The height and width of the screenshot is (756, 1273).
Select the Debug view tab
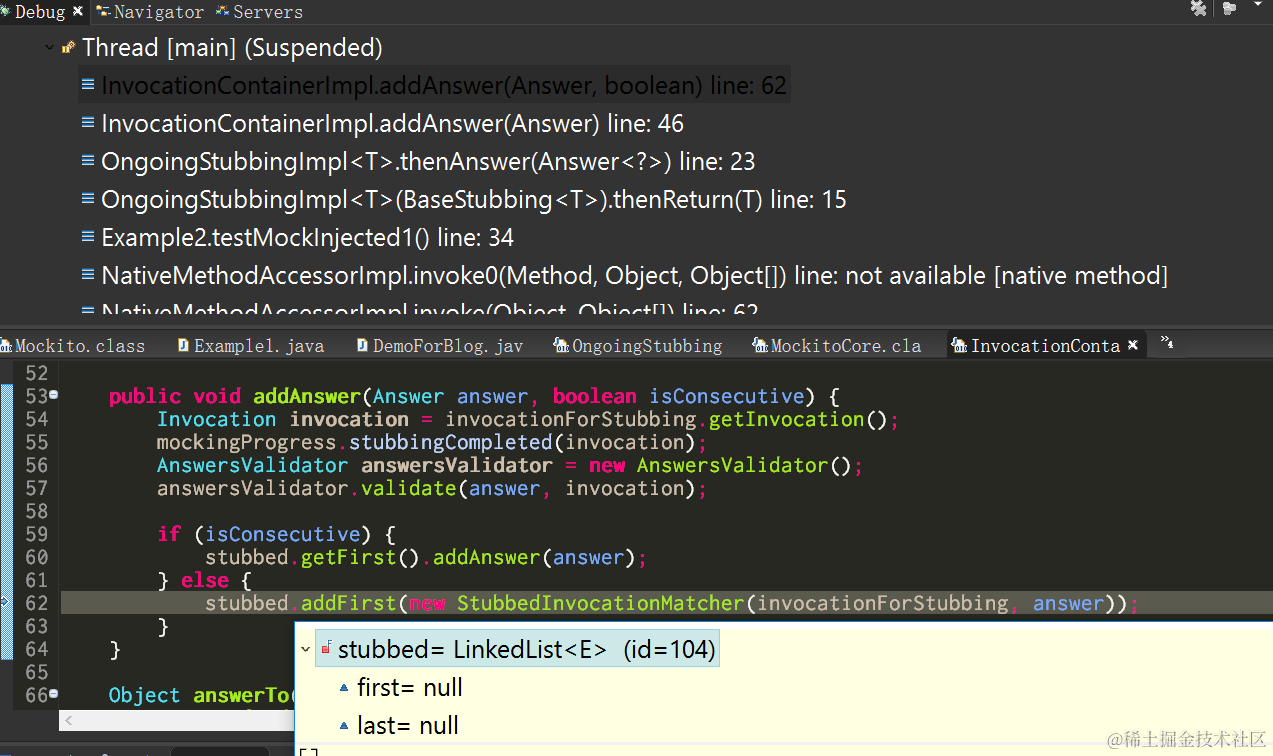point(39,12)
